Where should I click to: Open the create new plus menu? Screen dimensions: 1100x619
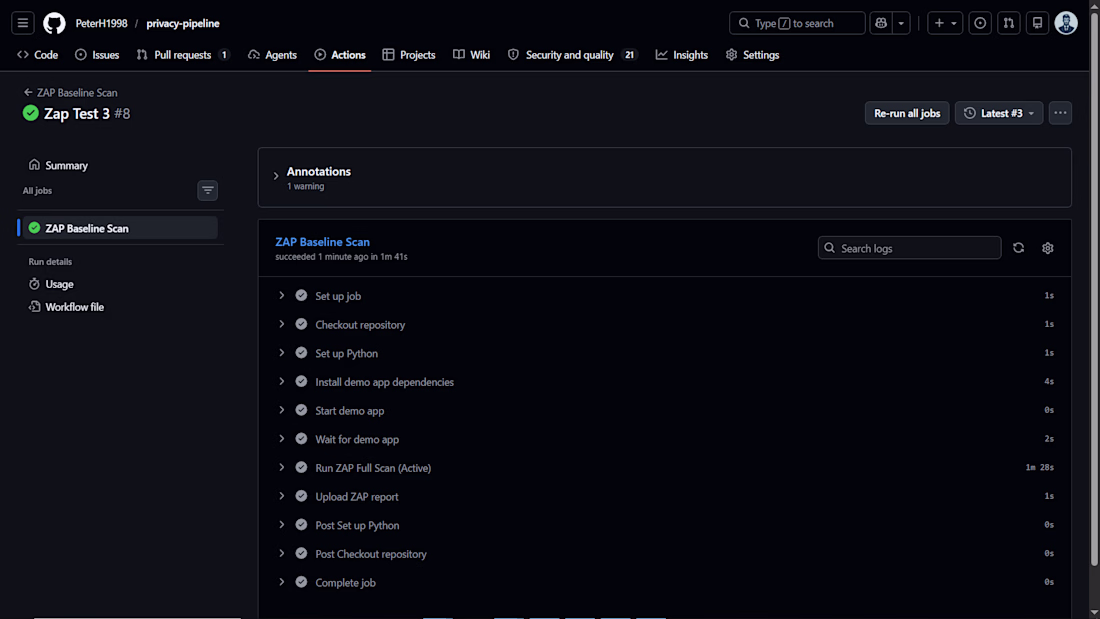click(x=945, y=23)
